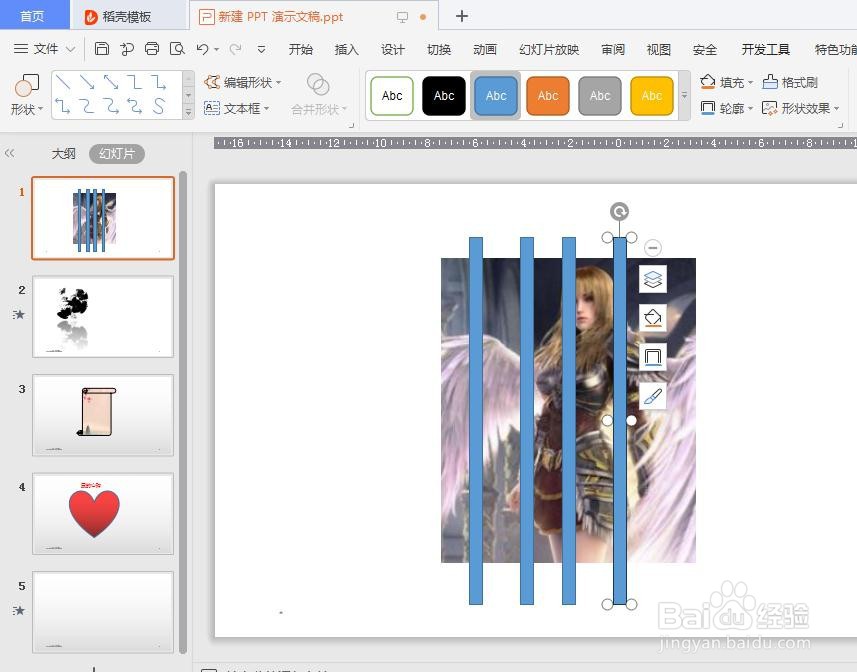Click the presentation screen icon on document tab
Viewport: 857px width, 672px height.
click(x=403, y=17)
